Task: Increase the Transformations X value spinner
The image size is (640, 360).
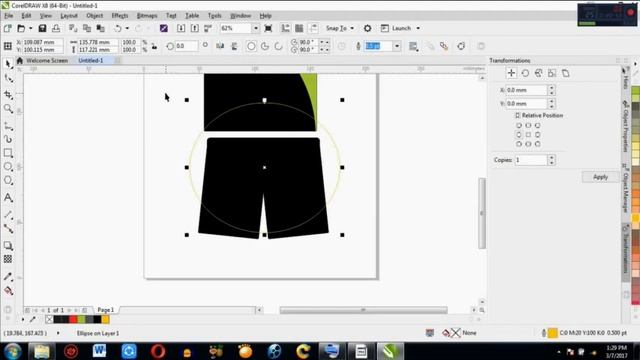Action: point(551,87)
